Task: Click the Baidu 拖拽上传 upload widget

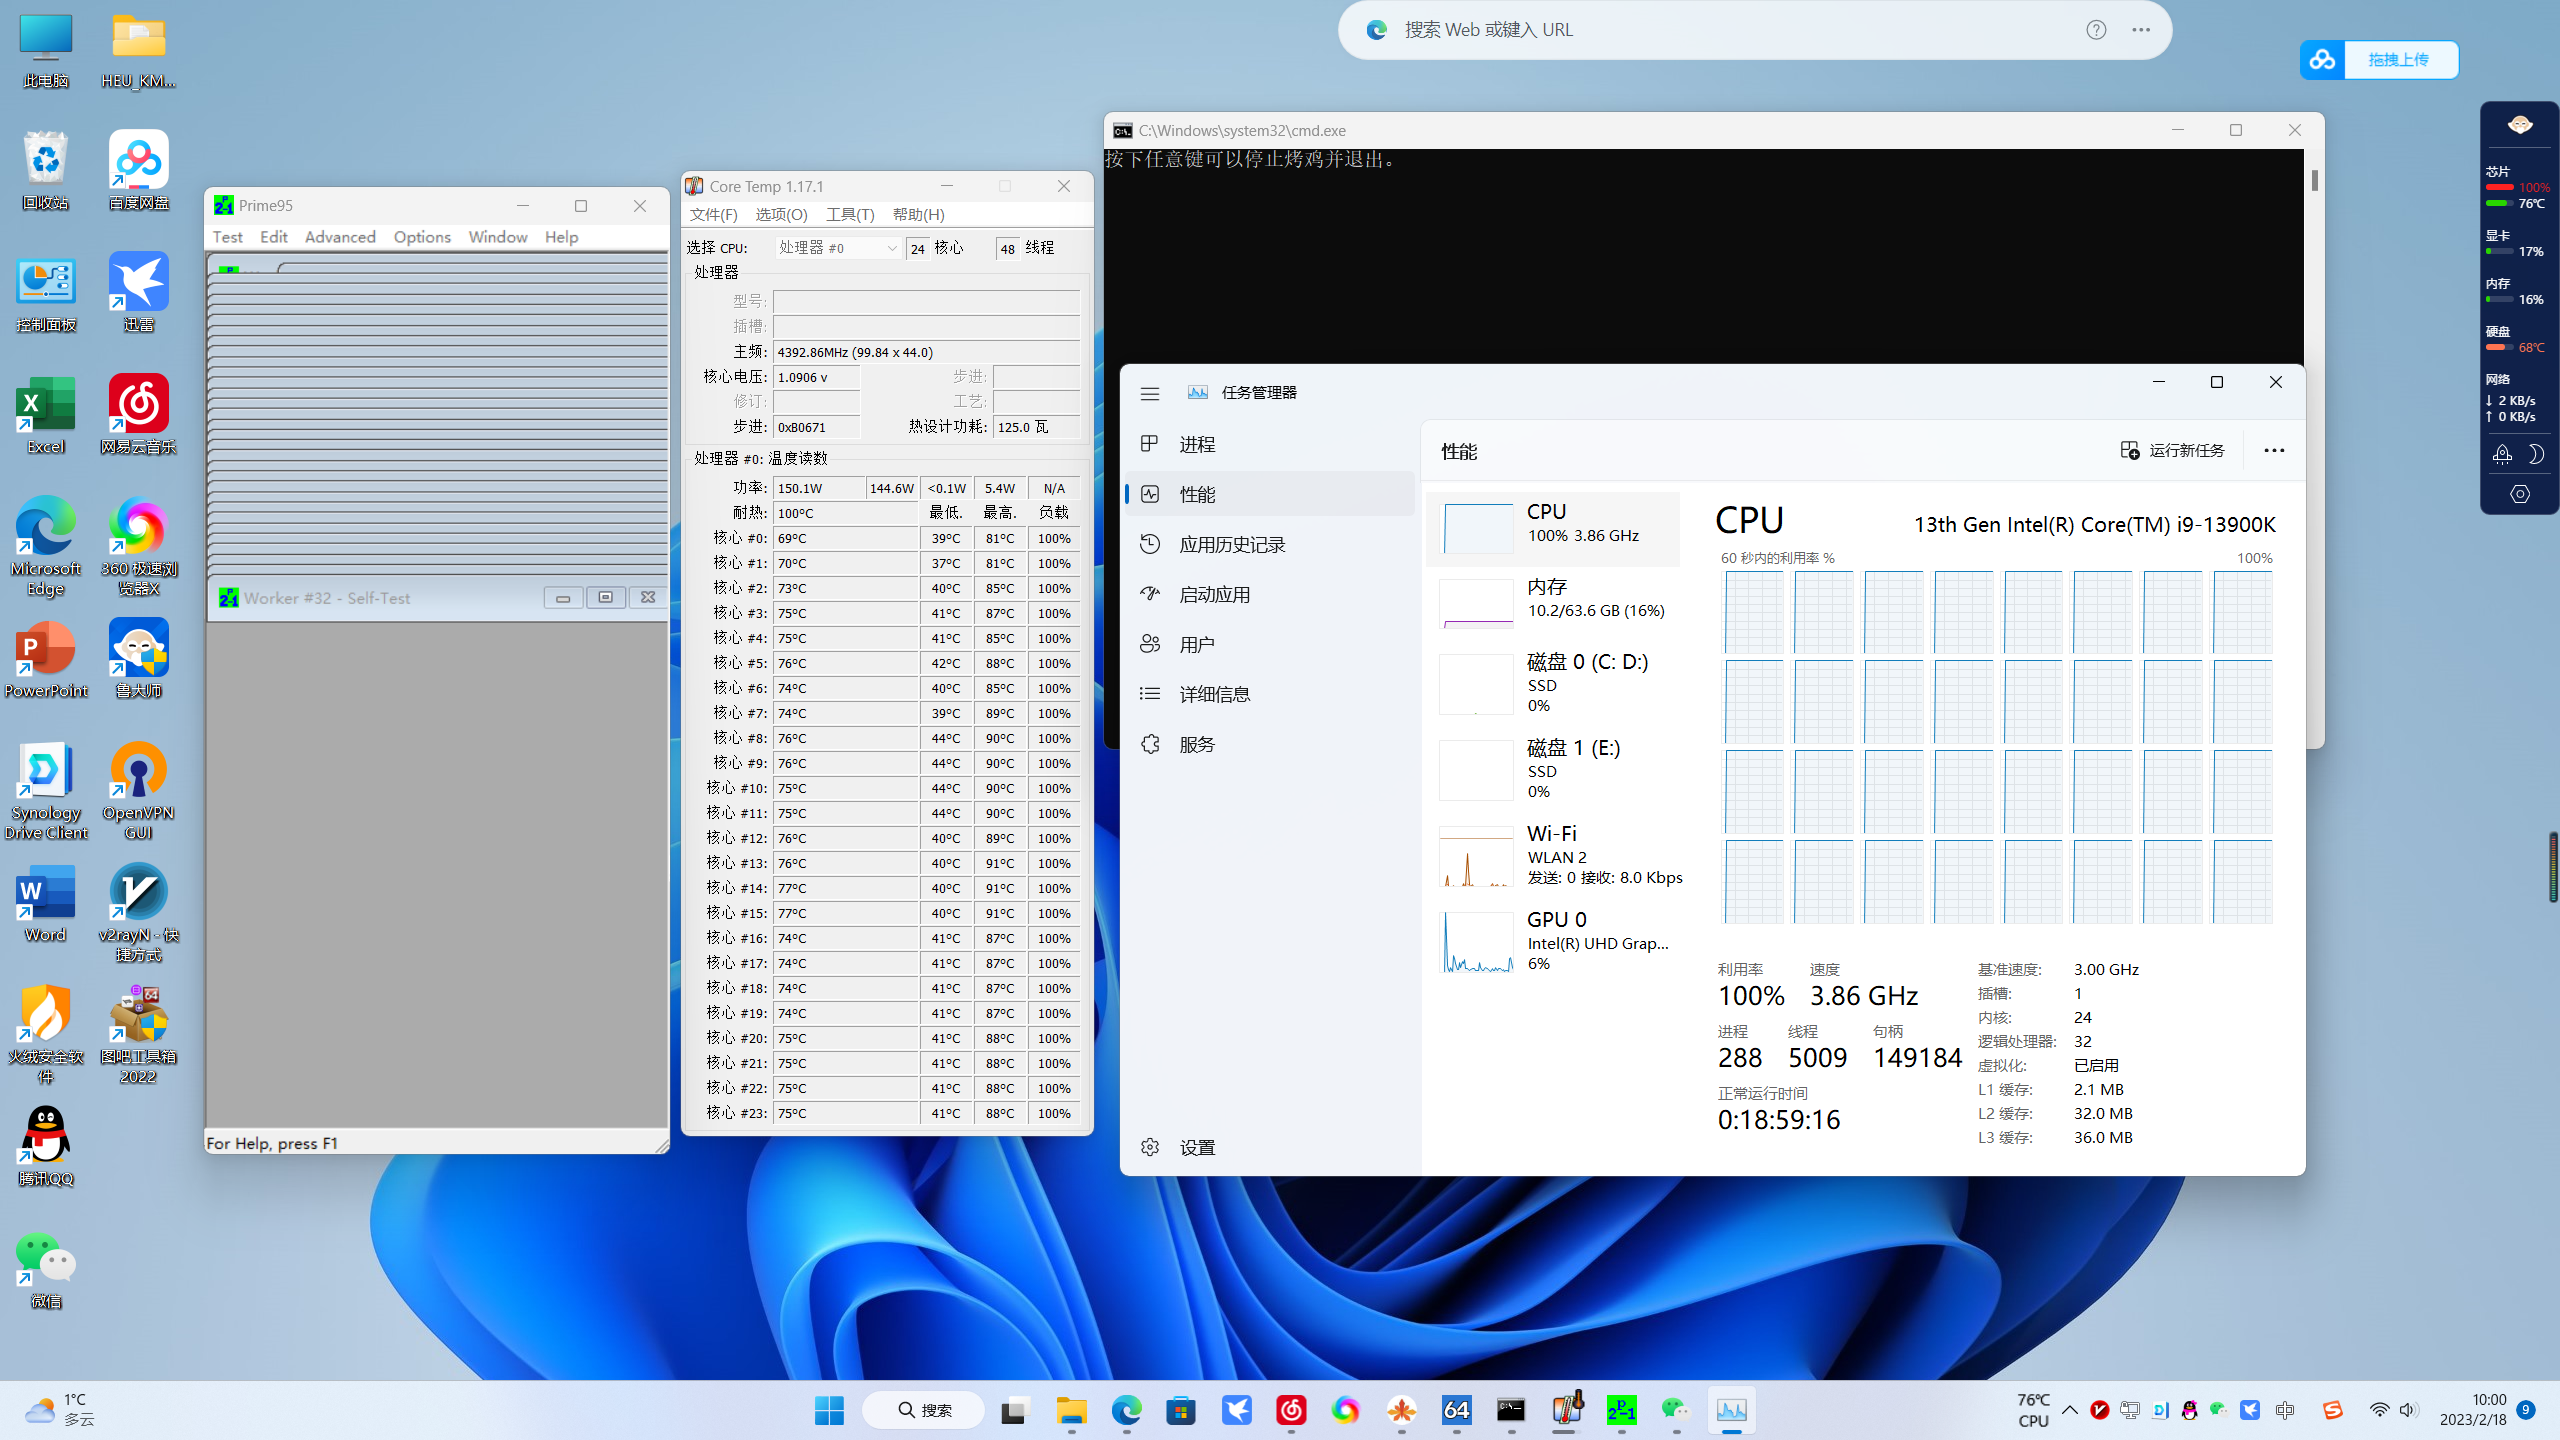Action: (2378, 60)
